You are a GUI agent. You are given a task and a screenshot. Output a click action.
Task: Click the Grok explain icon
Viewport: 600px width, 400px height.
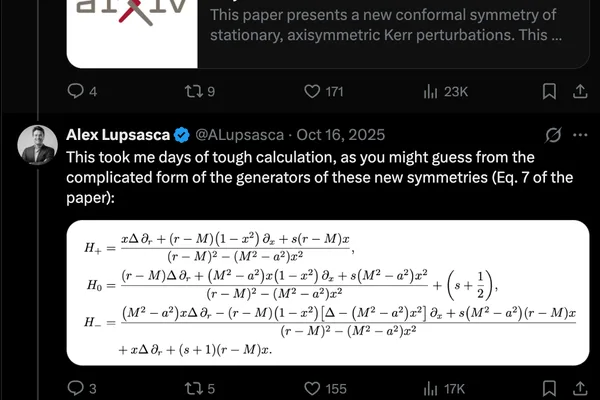[x=553, y=135]
